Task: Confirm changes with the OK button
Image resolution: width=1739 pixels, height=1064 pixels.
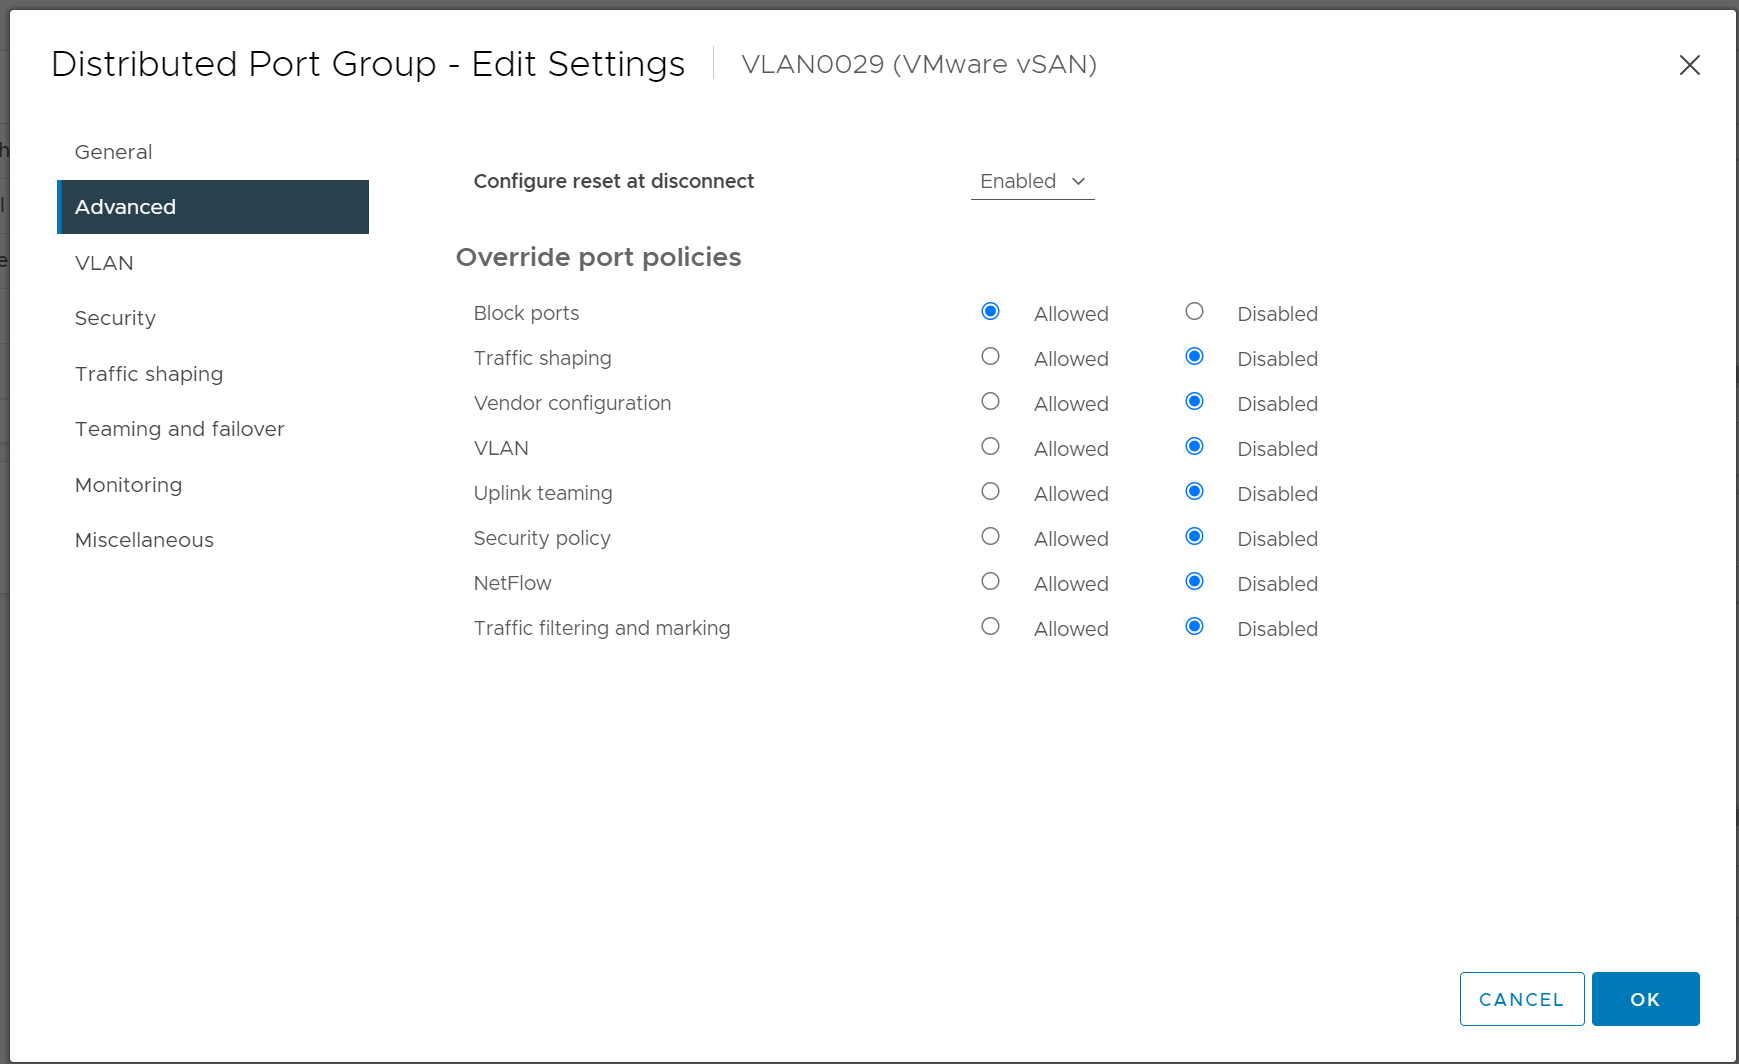Action: coord(1645,999)
